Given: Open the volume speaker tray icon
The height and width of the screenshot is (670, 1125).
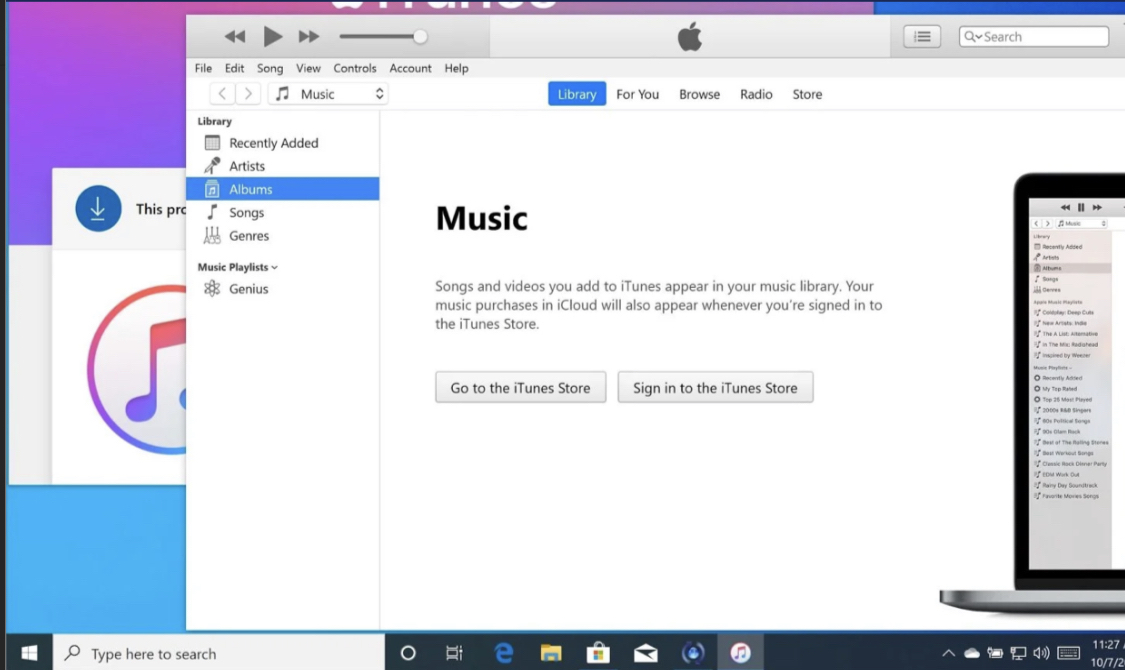Looking at the screenshot, I should click(1041, 653).
